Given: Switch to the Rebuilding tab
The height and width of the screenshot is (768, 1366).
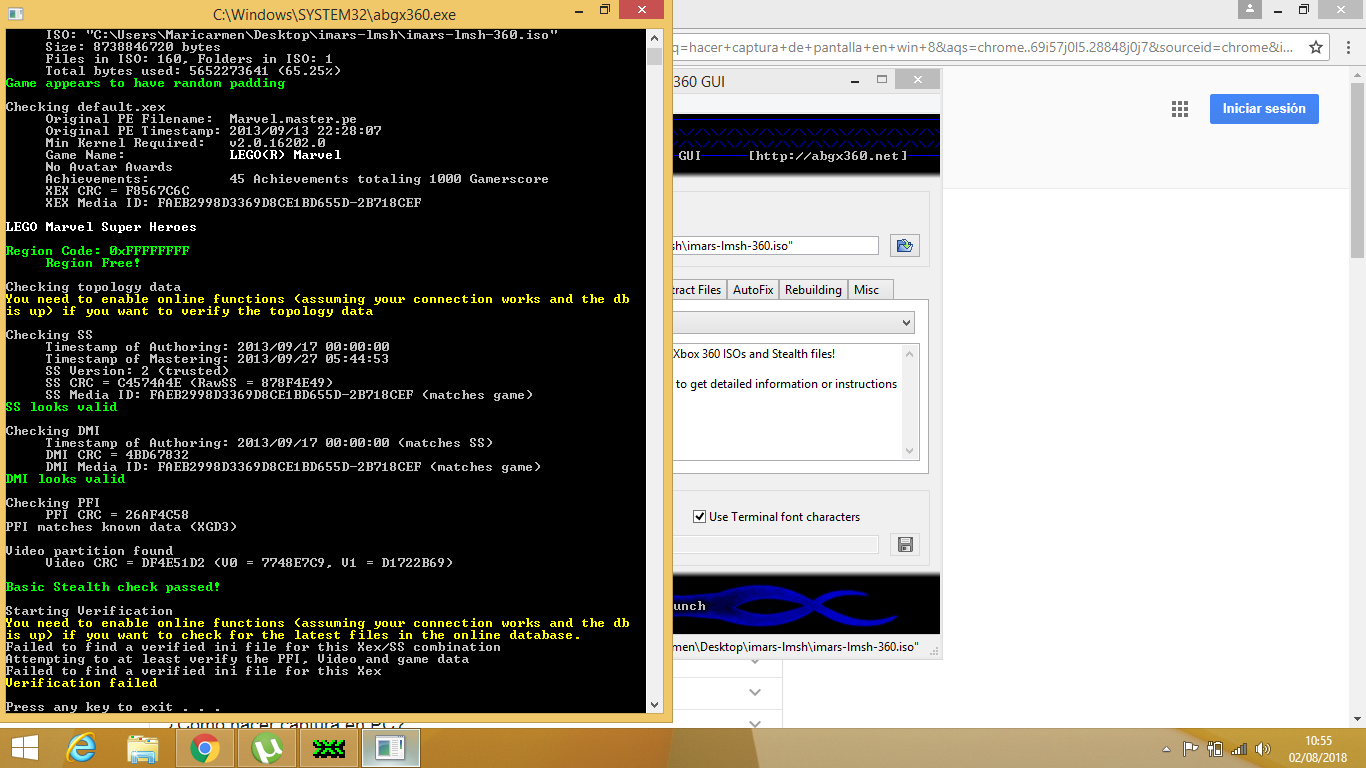Looking at the screenshot, I should (812, 290).
